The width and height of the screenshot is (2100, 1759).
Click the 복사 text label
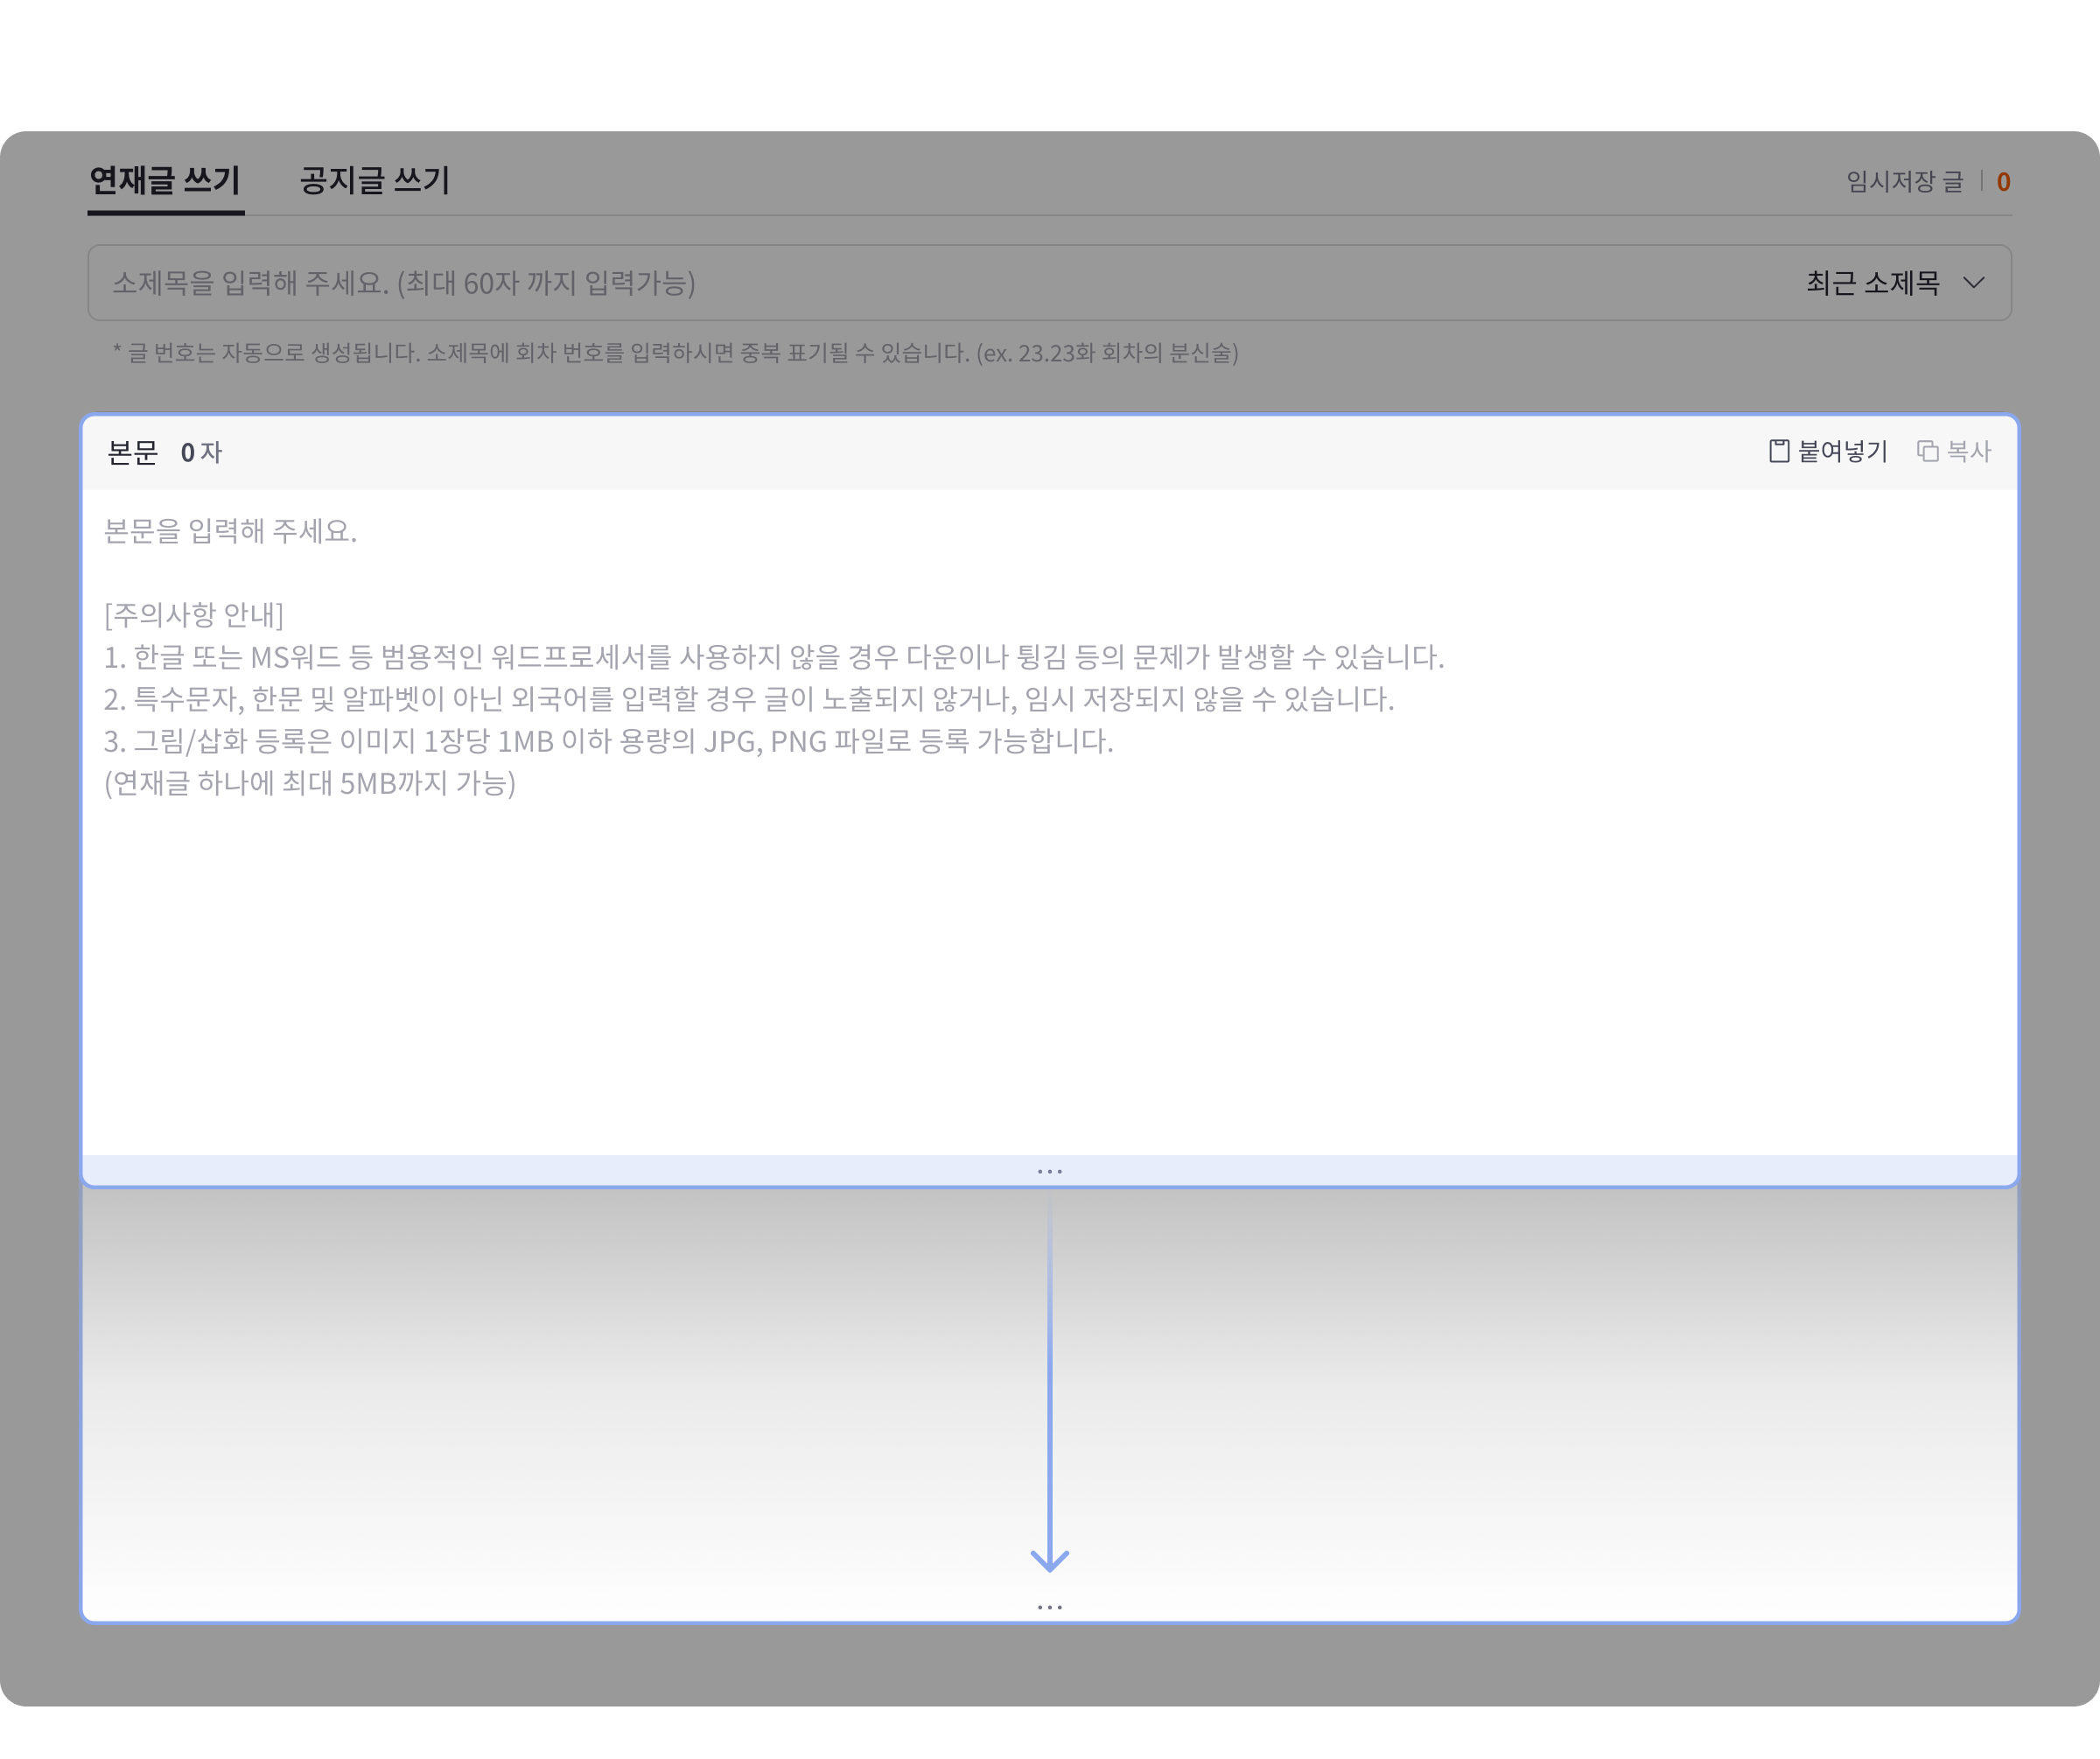point(1968,451)
